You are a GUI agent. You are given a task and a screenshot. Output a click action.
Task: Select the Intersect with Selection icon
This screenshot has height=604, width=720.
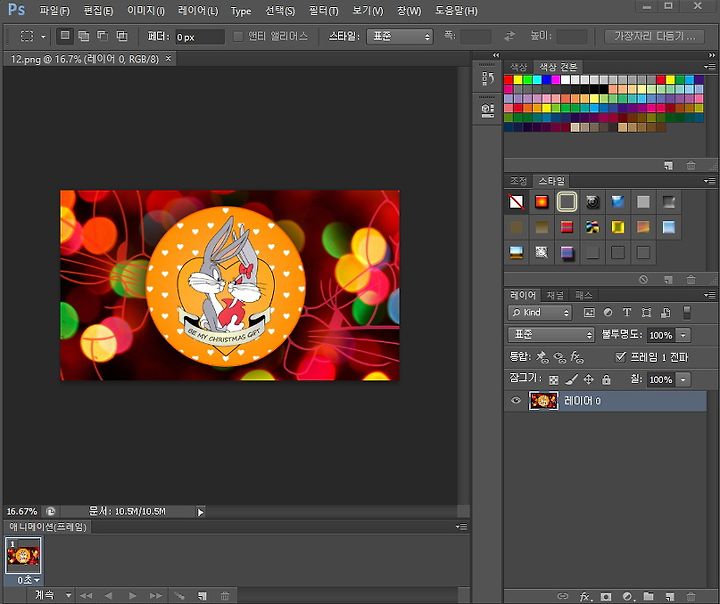[x=122, y=36]
